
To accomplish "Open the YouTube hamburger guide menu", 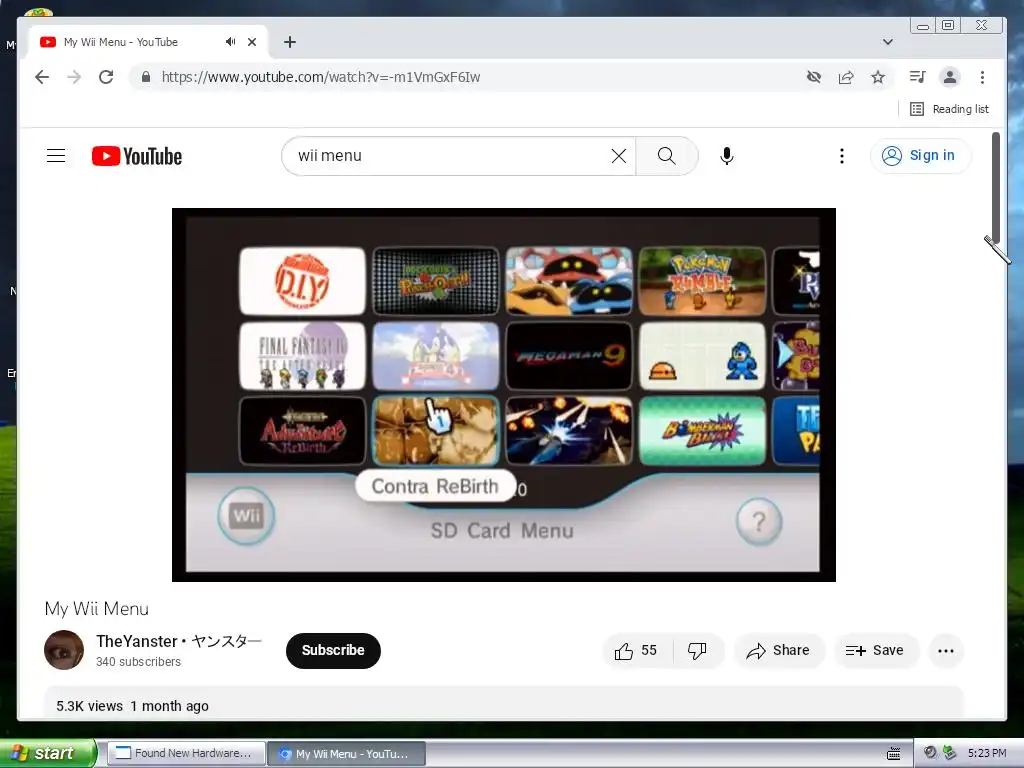I will pos(56,155).
